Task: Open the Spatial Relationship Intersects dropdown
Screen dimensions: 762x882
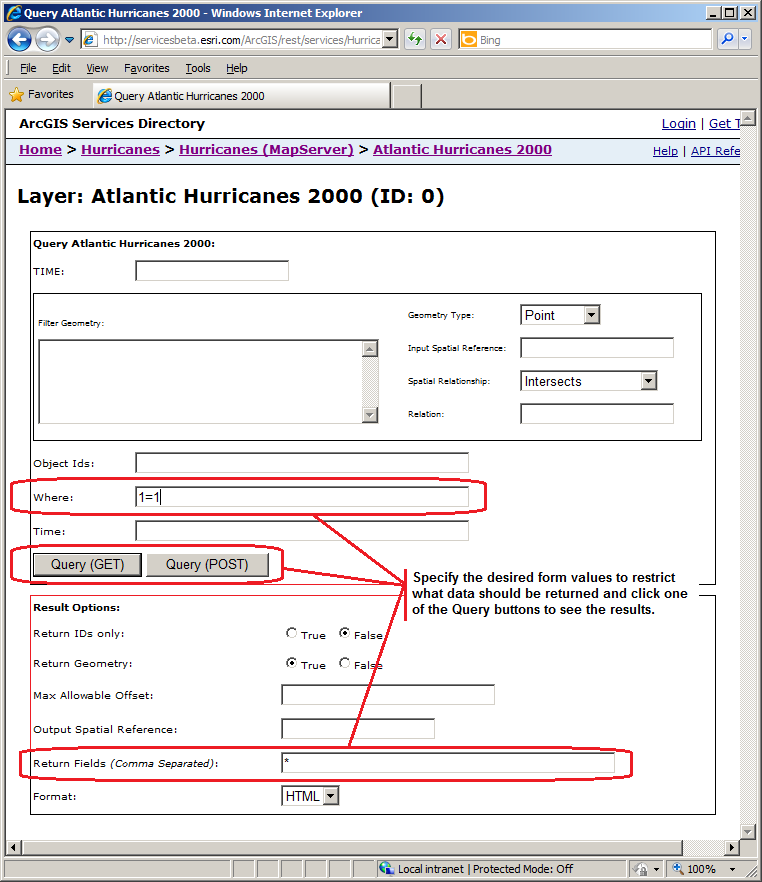Action: [x=589, y=381]
